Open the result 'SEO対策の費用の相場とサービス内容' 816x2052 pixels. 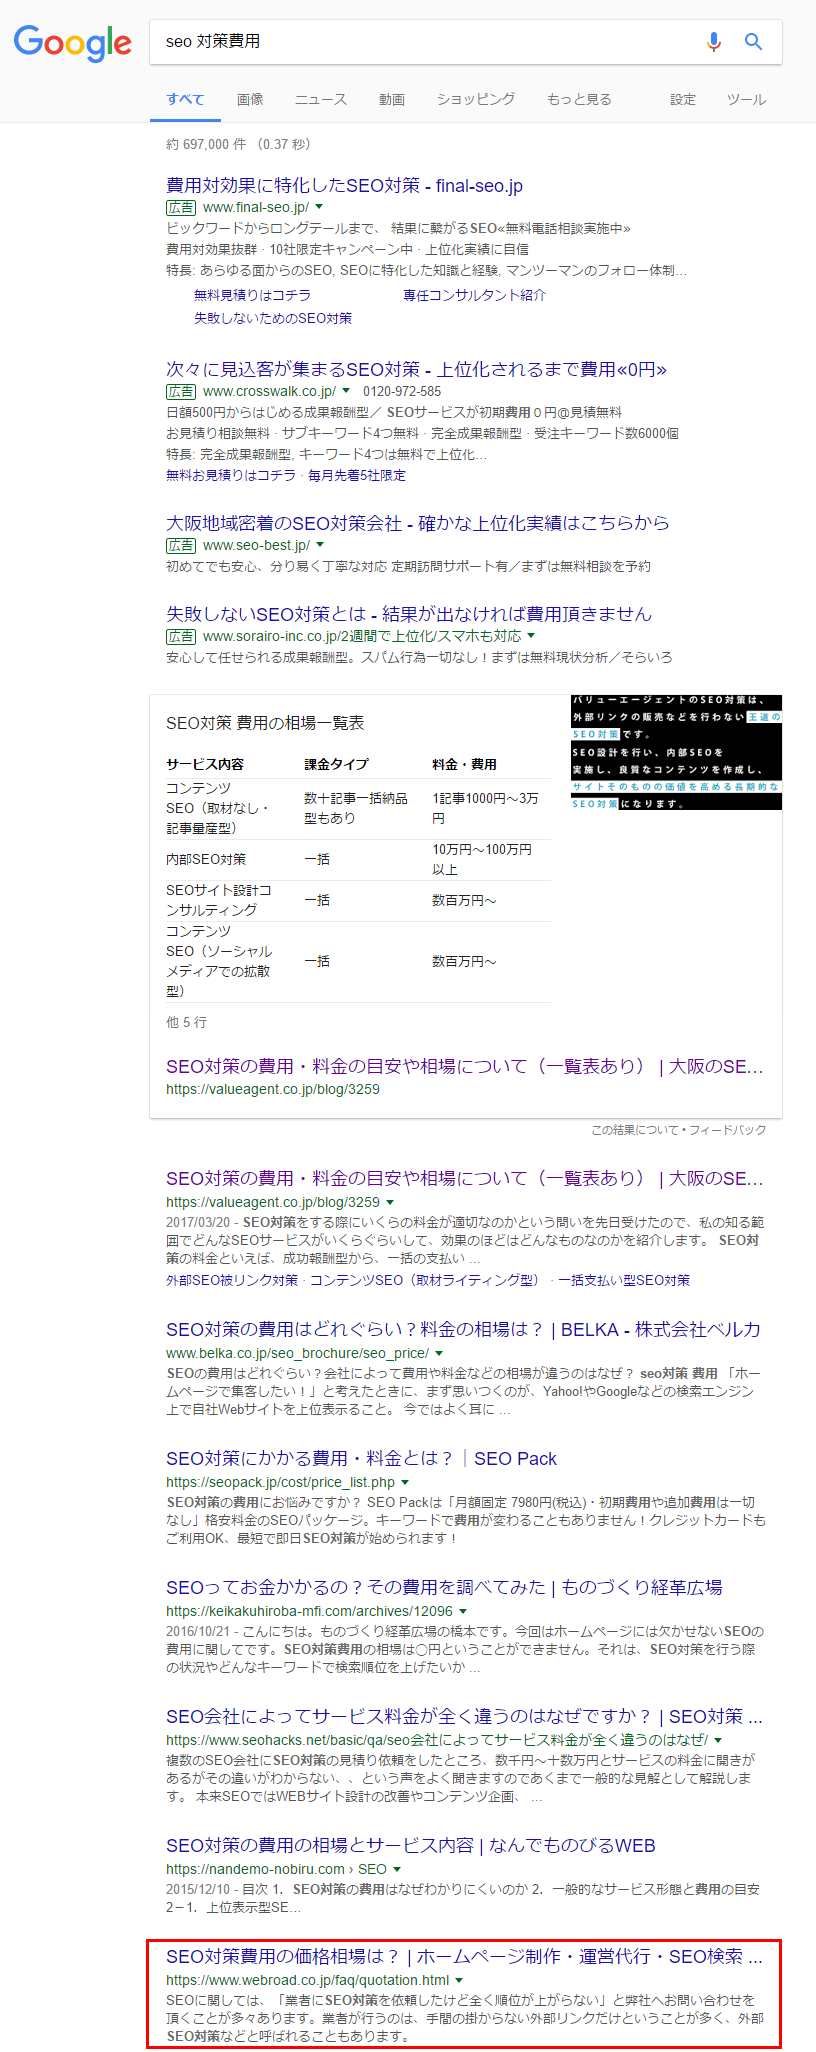coord(411,1845)
